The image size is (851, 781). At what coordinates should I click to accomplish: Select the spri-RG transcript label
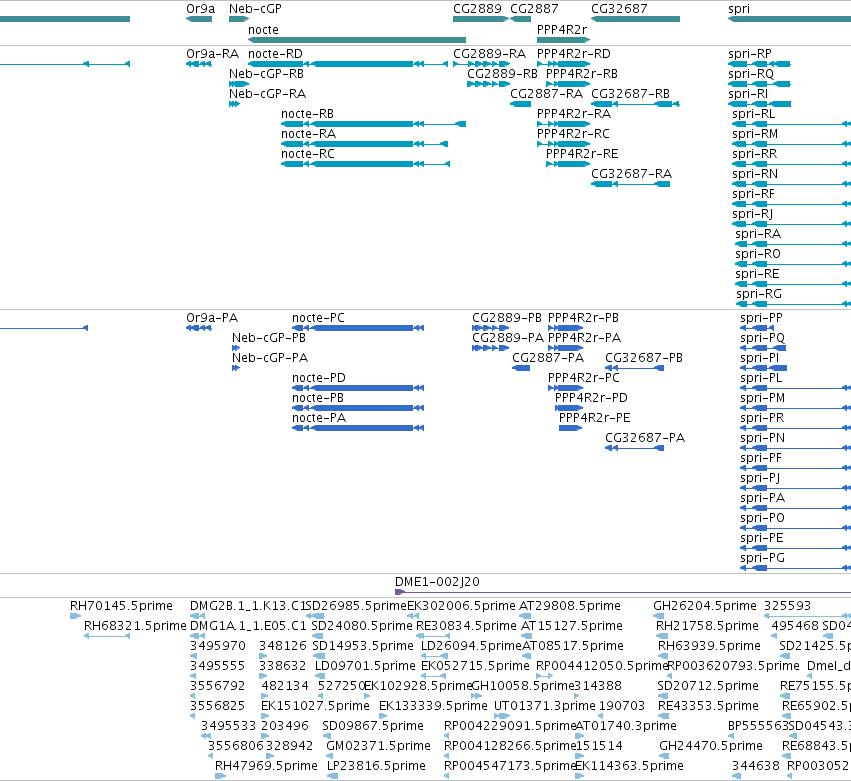pyautogui.click(x=759, y=294)
